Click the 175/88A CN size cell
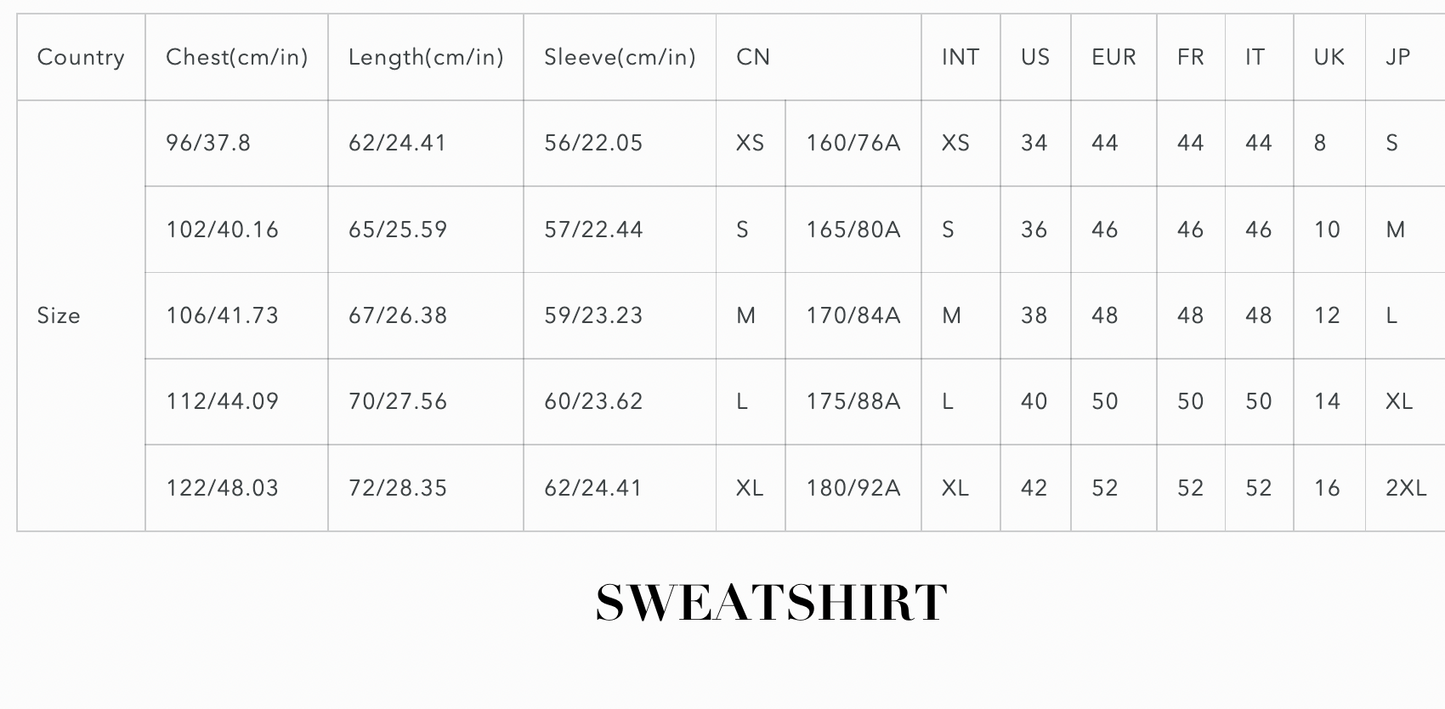 click(x=853, y=401)
